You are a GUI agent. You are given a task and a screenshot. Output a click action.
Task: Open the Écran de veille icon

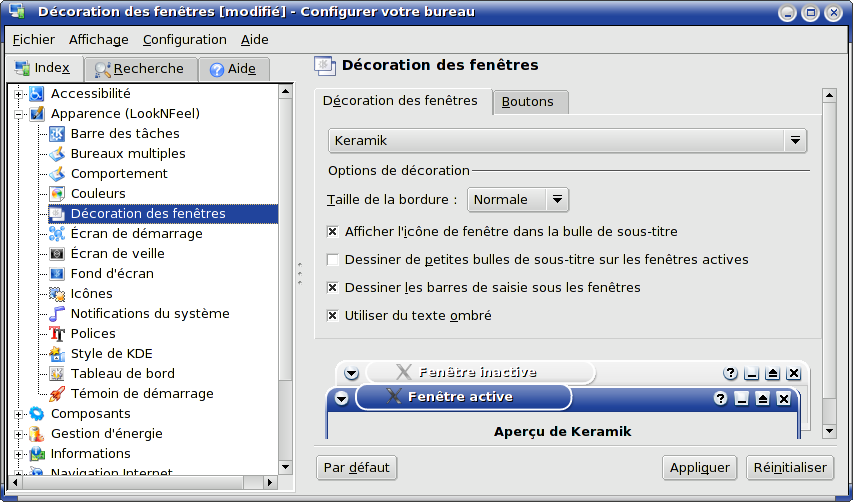(57, 253)
